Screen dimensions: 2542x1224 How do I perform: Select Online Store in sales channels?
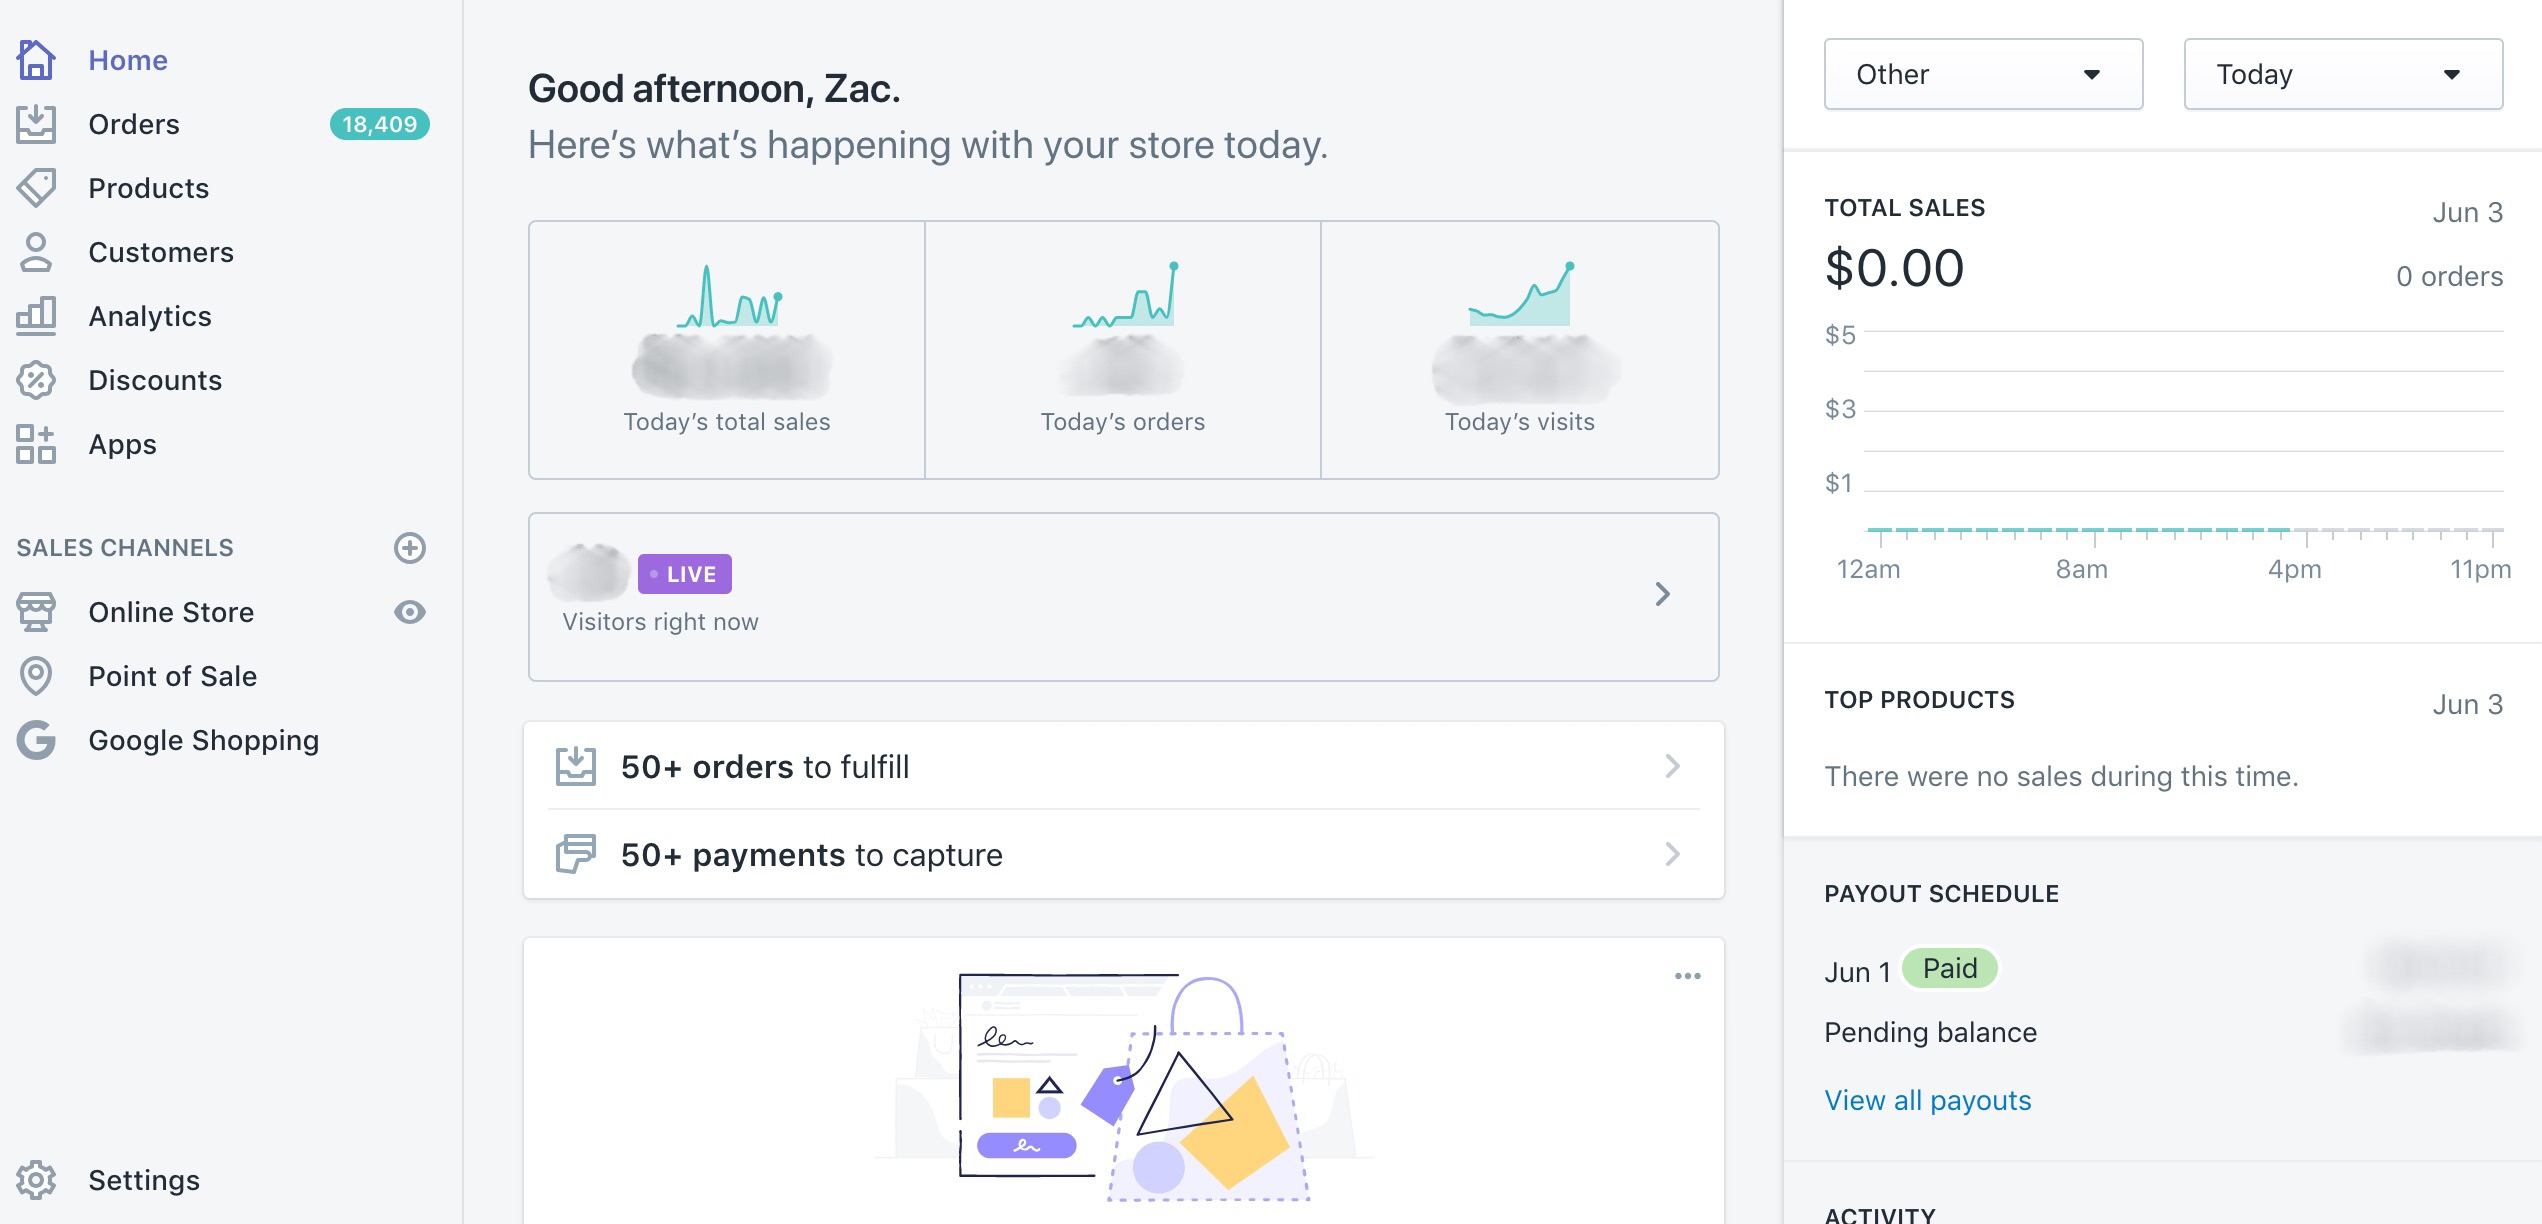click(172, 612)
